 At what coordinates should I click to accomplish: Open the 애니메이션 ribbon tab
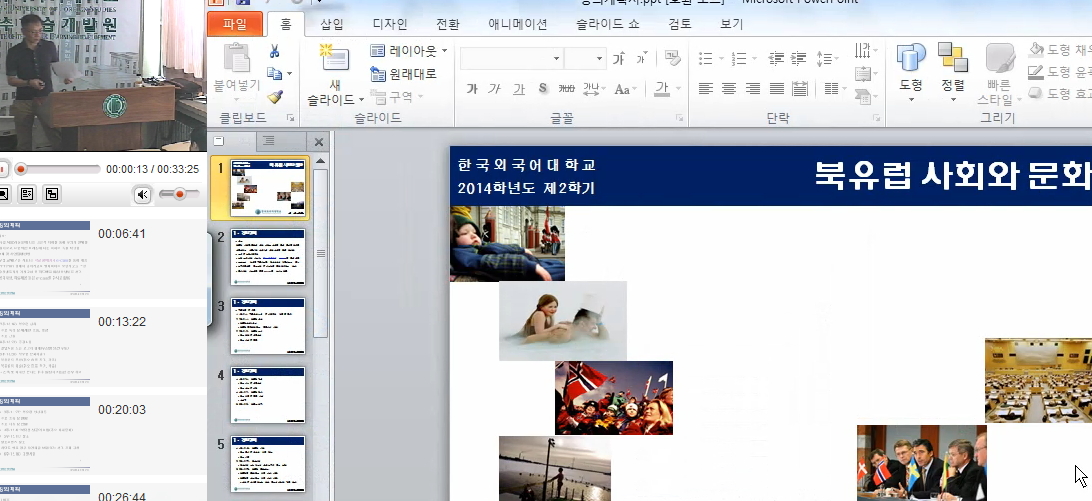tap(517, 23)
